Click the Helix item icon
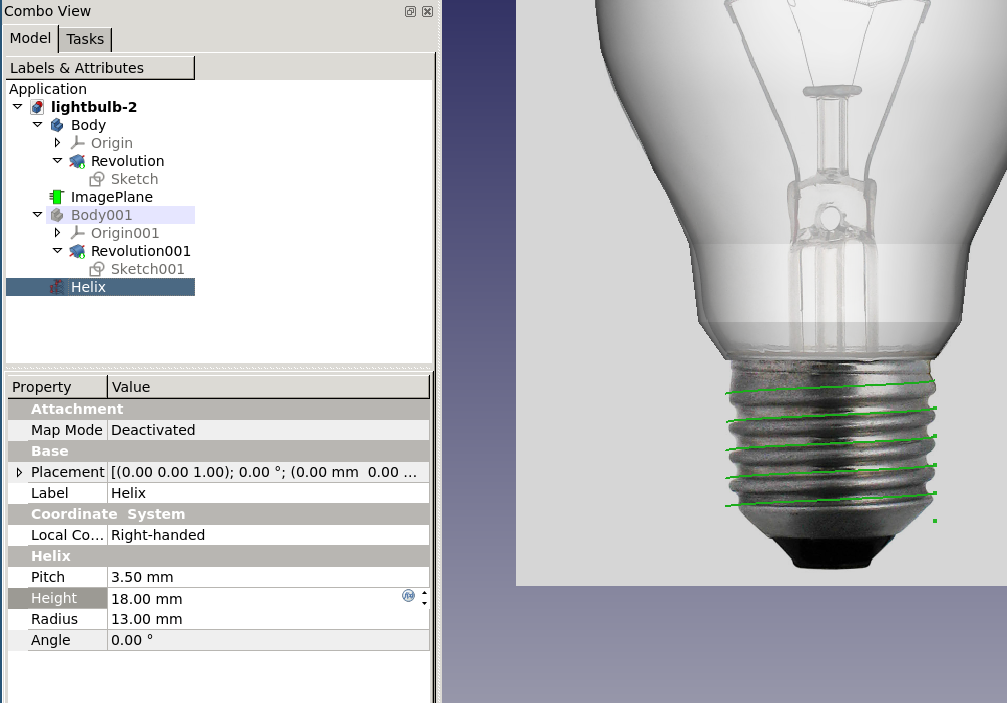Viewport: 1007px width, 703px height. coord(57,287)
